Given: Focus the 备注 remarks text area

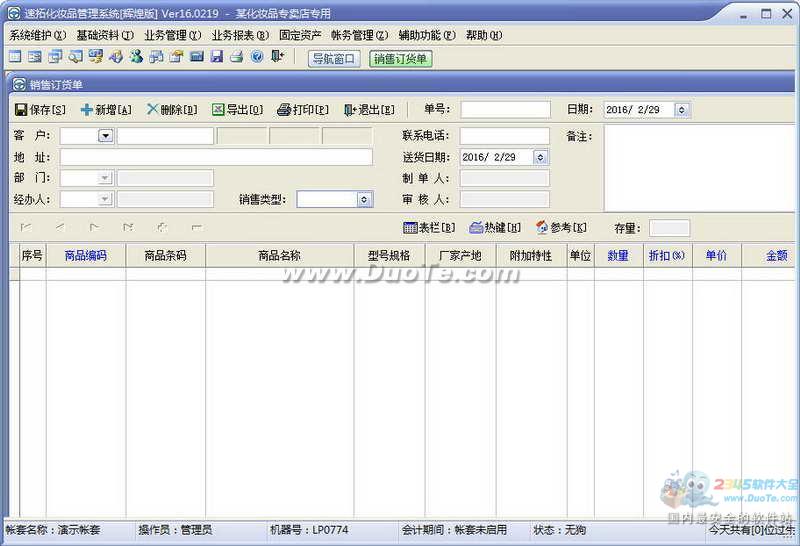Looking at the screenshot, I should (699, 168).
